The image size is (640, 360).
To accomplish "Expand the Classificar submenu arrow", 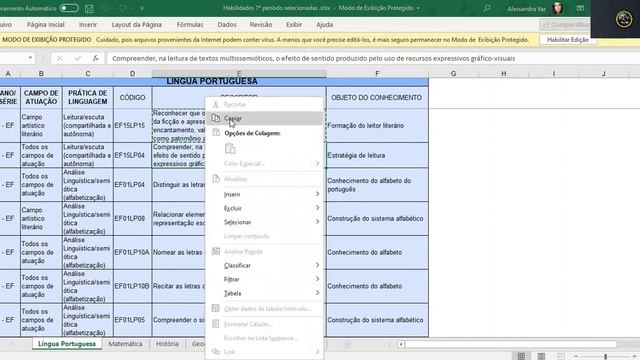I will coord(317,265).
